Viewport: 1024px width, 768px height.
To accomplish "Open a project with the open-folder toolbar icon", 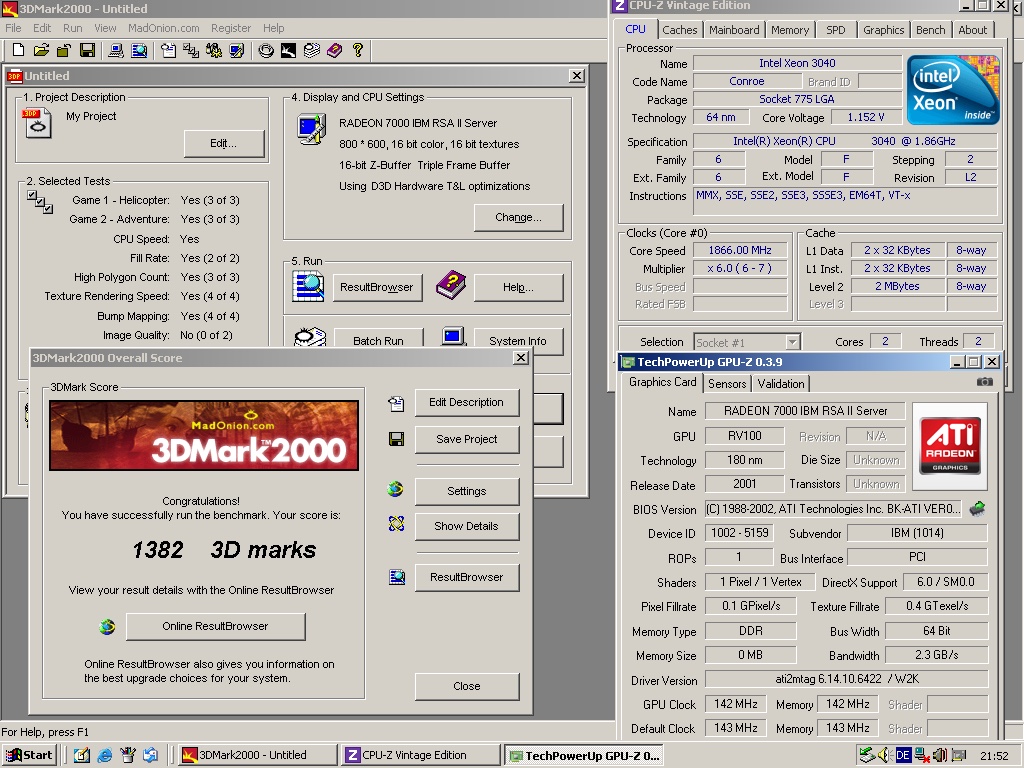I will tap(41, 50).
